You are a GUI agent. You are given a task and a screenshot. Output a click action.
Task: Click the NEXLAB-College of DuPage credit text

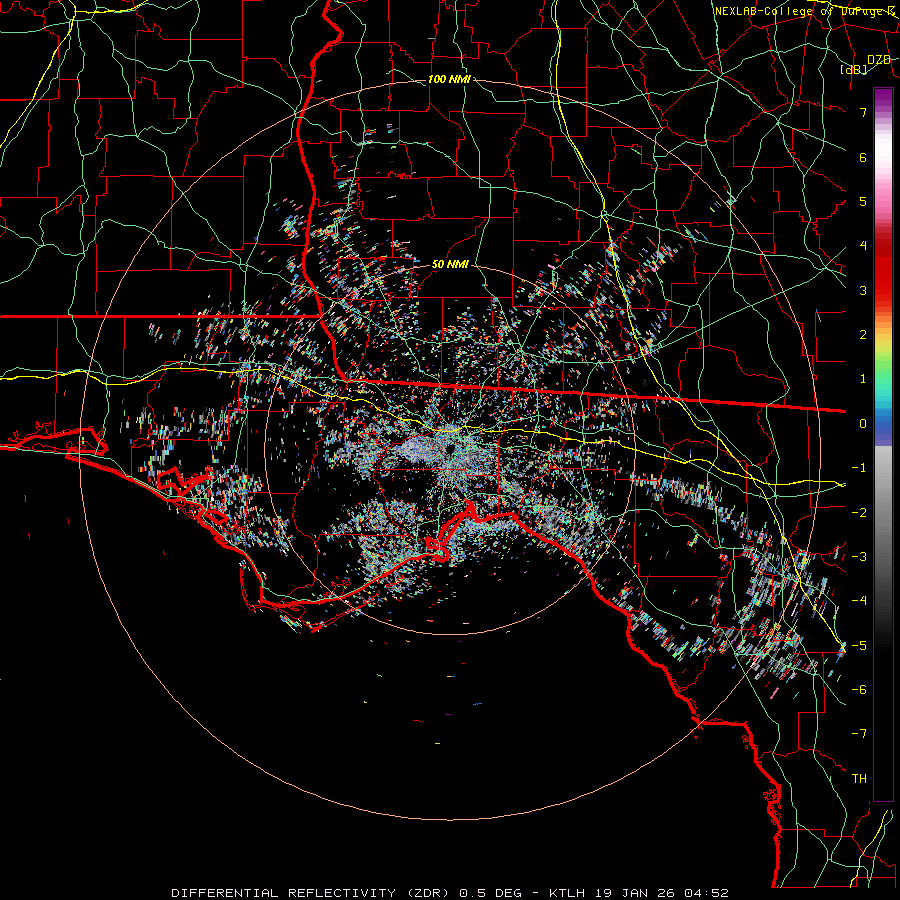805,11
